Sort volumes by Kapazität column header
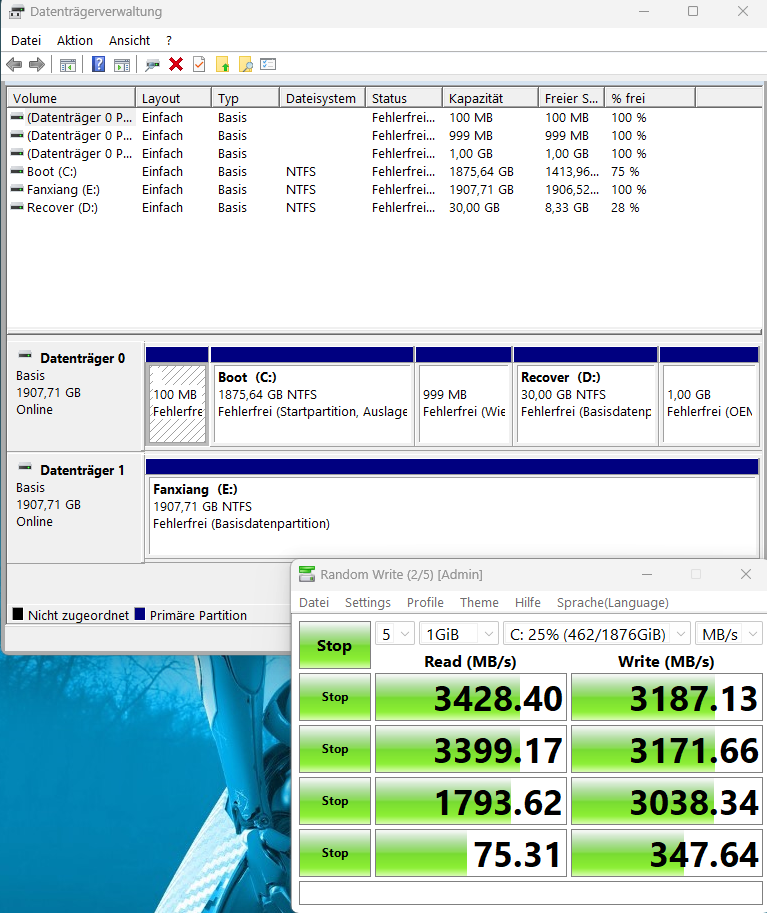Viewport: 767px width, 913px height. coord(476,98)
